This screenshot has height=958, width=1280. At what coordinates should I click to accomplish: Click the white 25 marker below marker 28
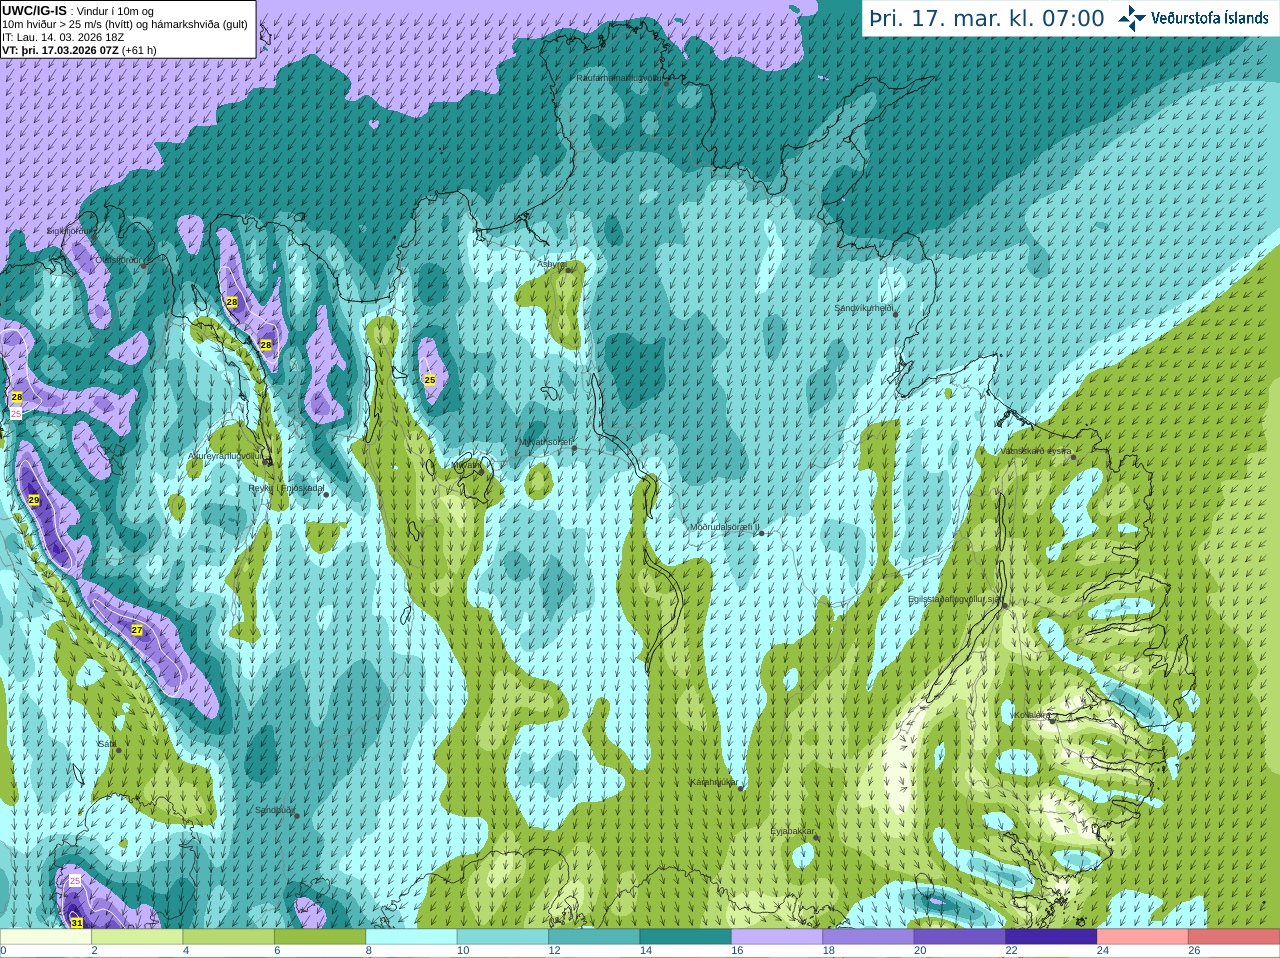(16, 413)
